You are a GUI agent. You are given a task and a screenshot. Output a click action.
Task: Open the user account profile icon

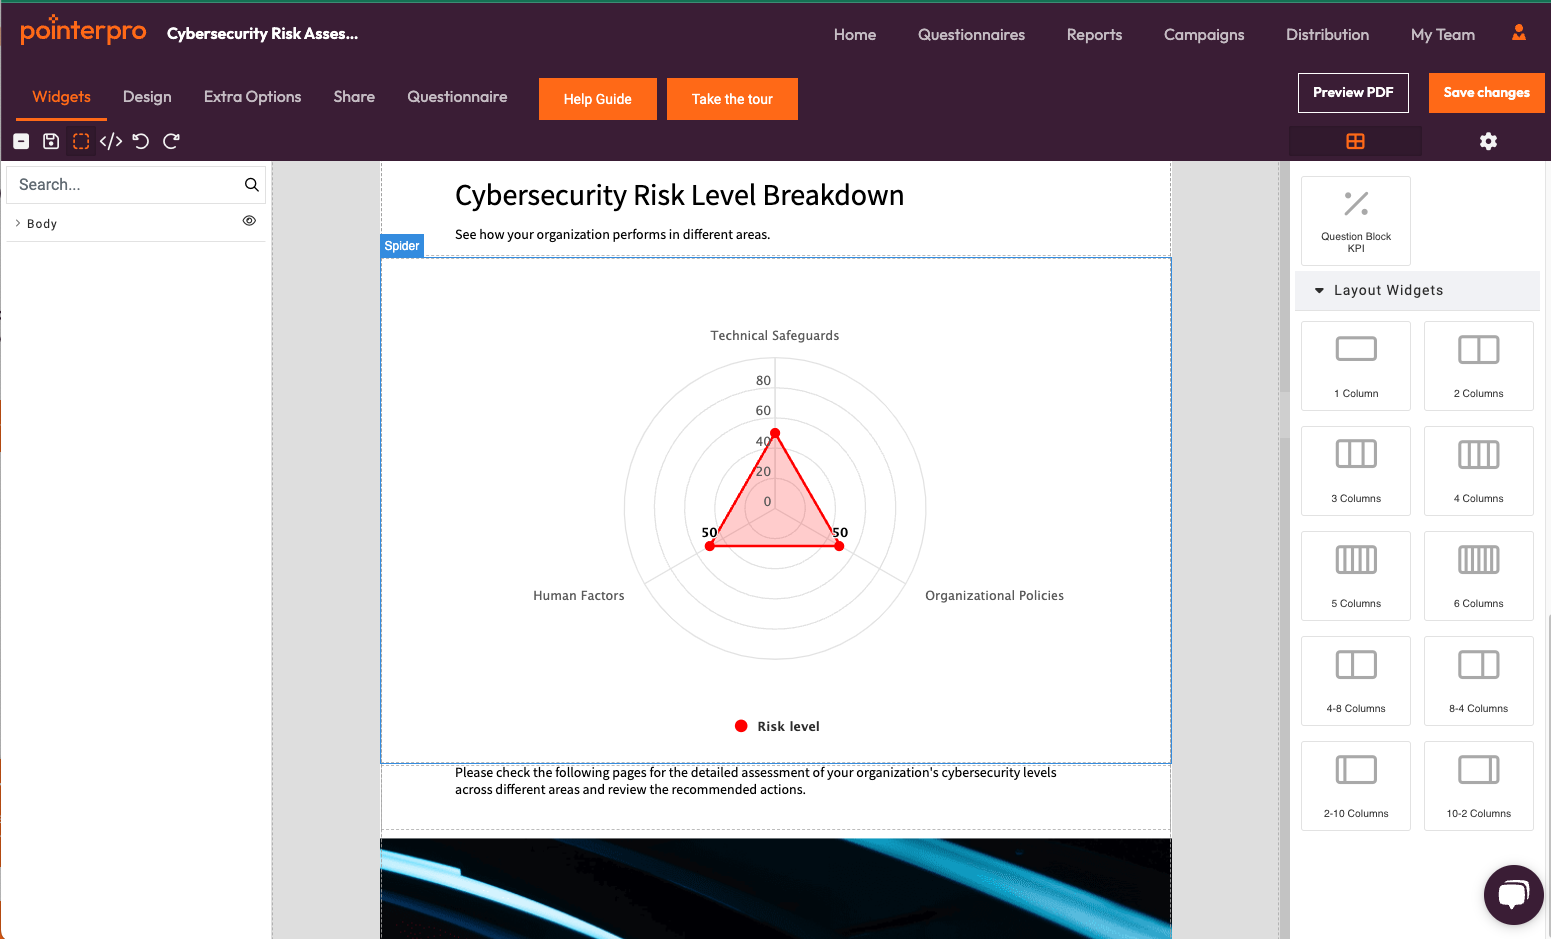coord(1519,33)
